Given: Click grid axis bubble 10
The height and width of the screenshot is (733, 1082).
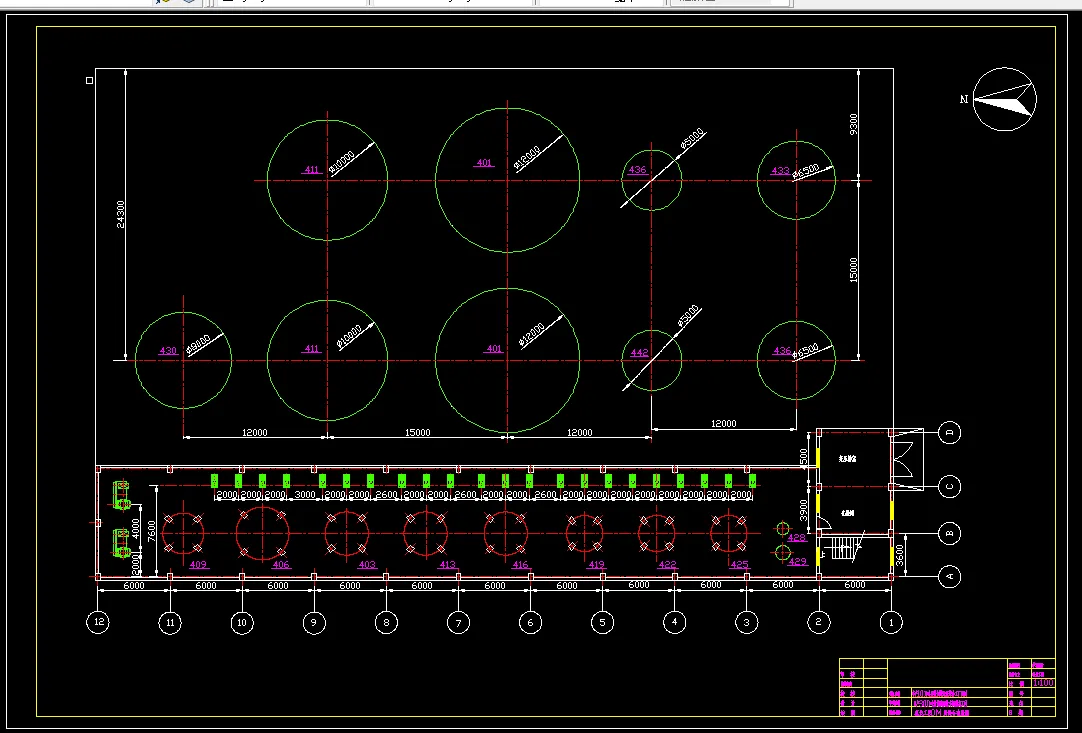Looking at the screenshot, I should (x=242, y=623).
